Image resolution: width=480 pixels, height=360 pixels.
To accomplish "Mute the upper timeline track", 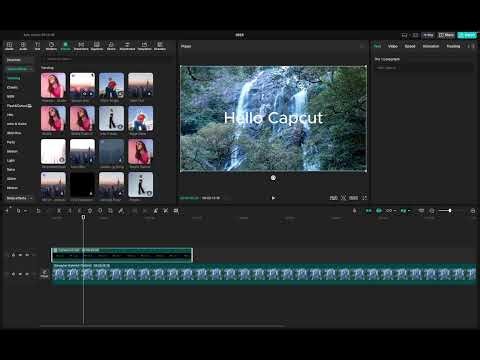I will (27, 255).
